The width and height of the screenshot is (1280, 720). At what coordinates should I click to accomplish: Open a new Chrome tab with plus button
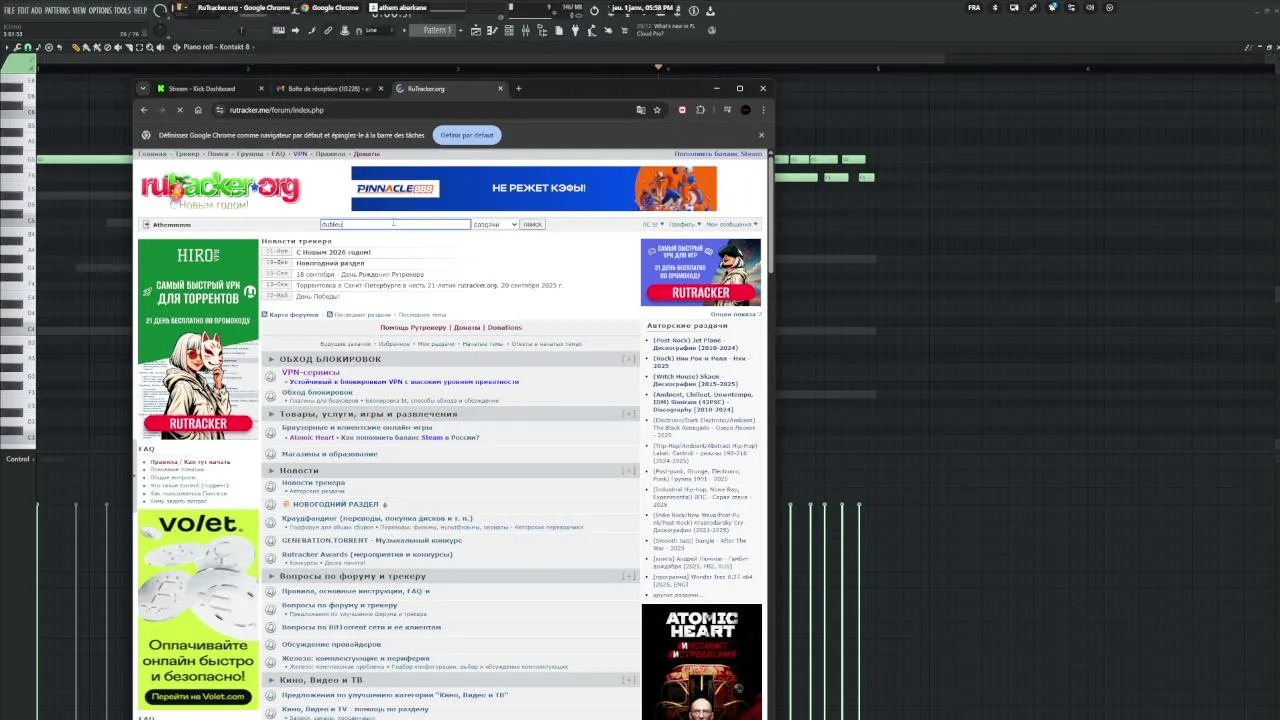pyautogui.click(x=518, y=88)
